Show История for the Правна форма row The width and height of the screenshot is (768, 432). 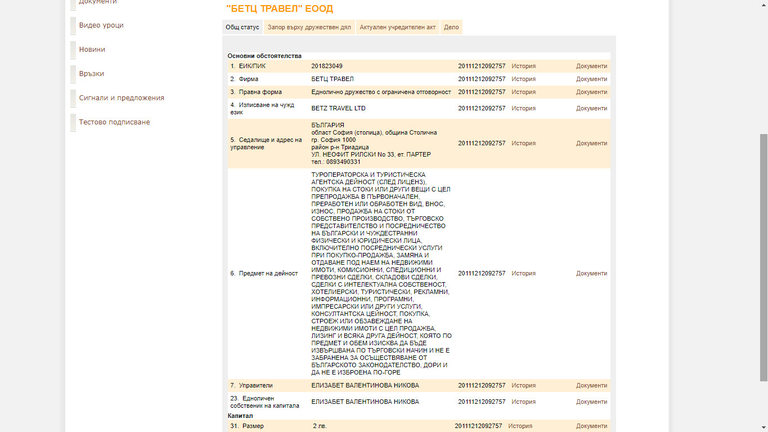(523, 91)
